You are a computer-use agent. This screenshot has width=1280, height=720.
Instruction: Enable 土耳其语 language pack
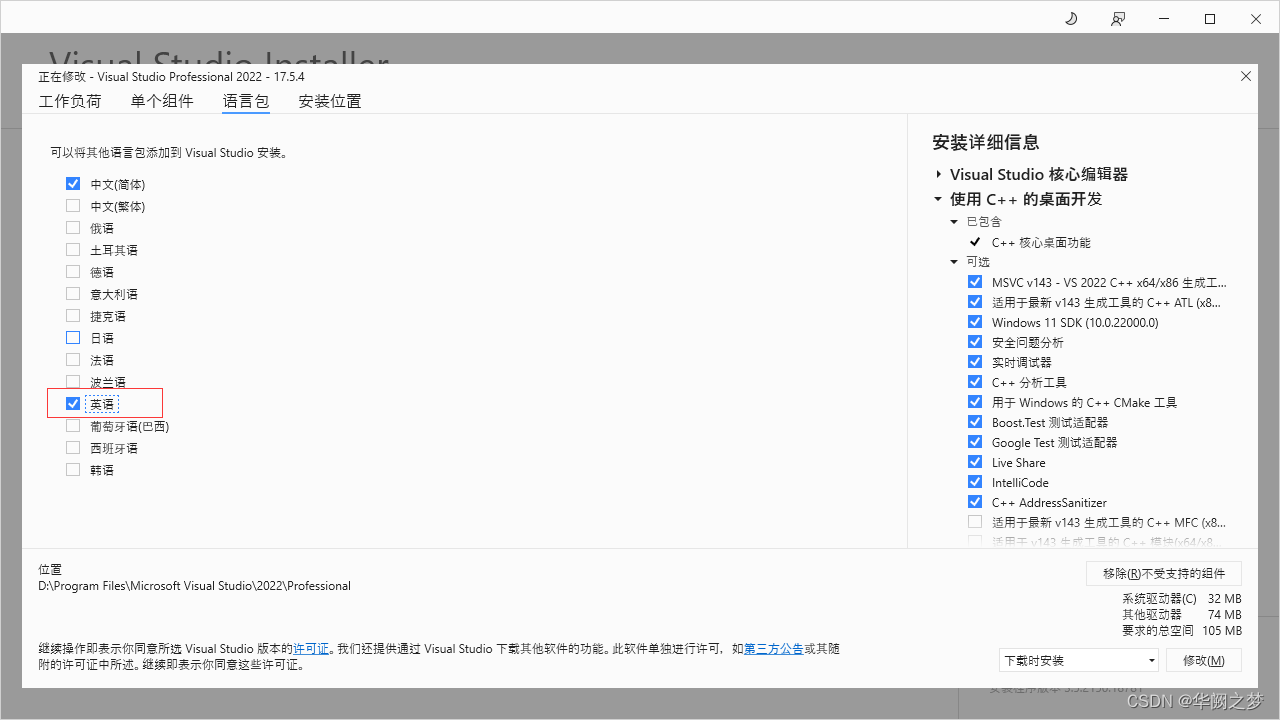click(73, 250)
